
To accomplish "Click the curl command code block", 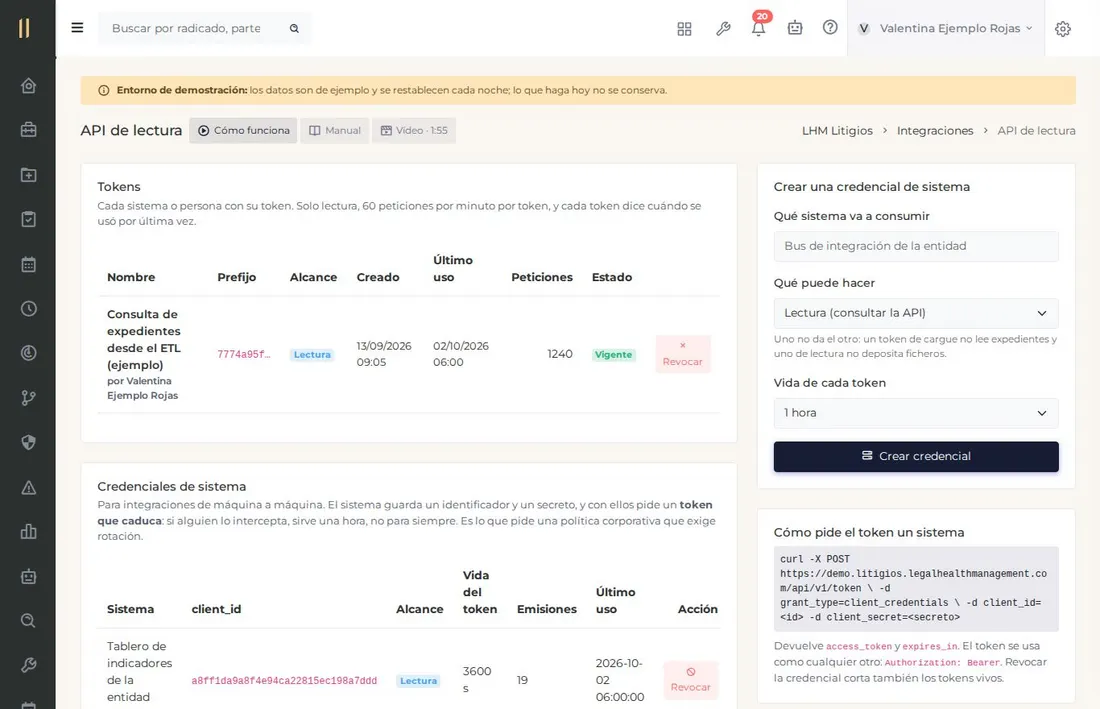I will (915, 588).
